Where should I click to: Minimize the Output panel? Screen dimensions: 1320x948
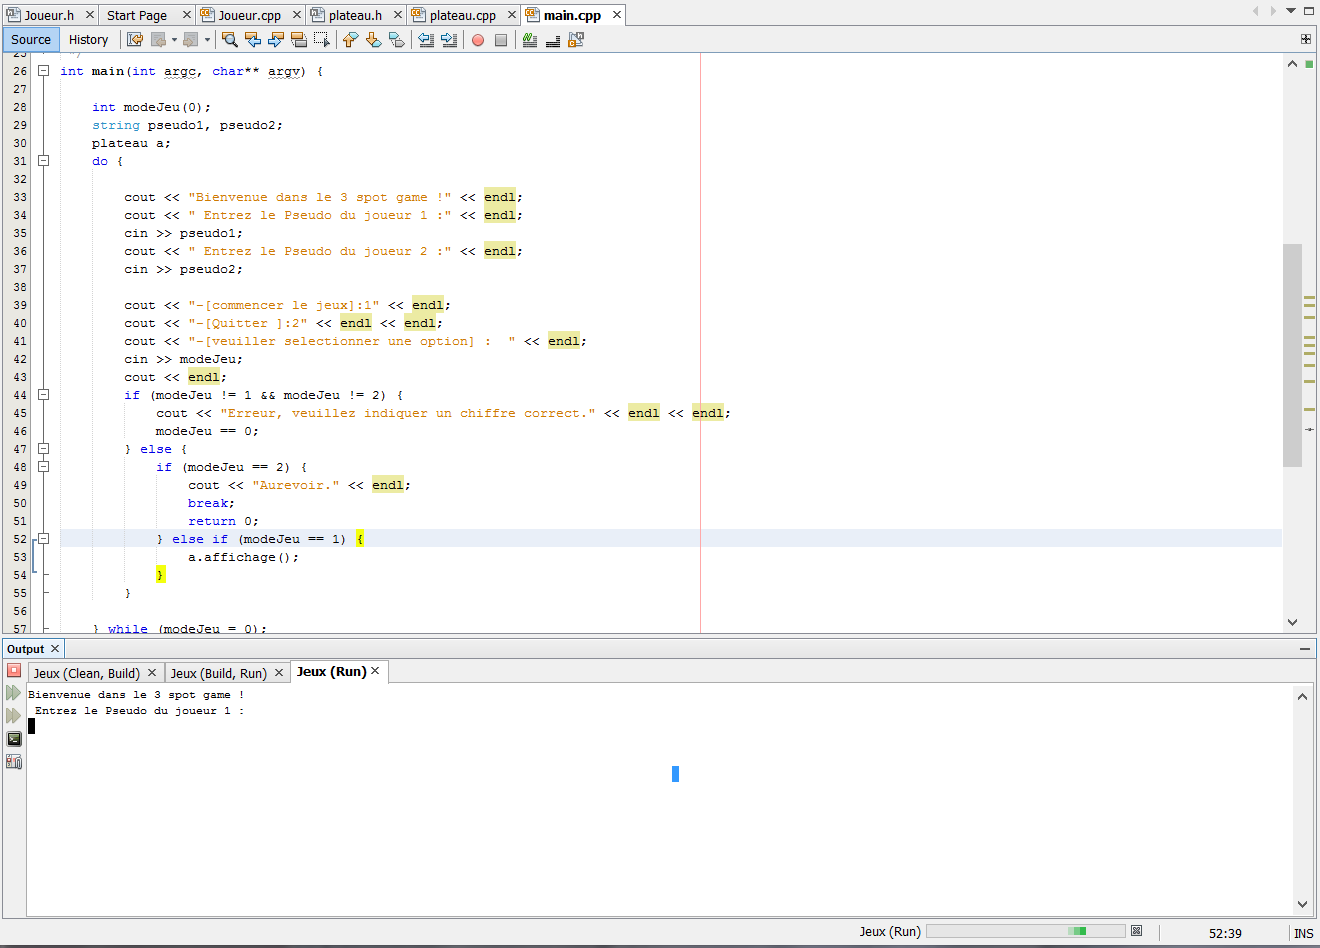[1305, 649]
